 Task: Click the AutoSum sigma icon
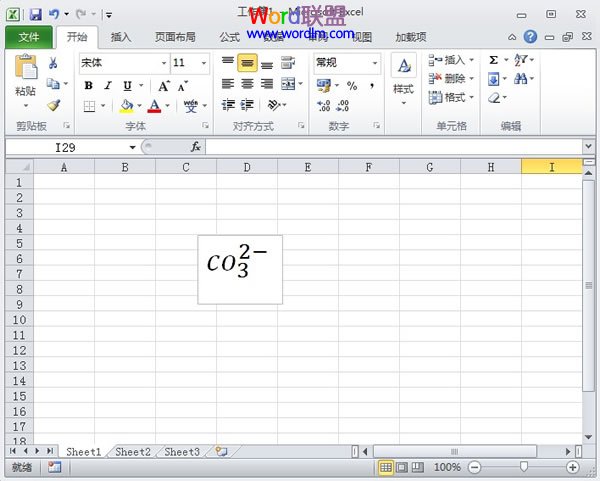[x=494, y=61]
